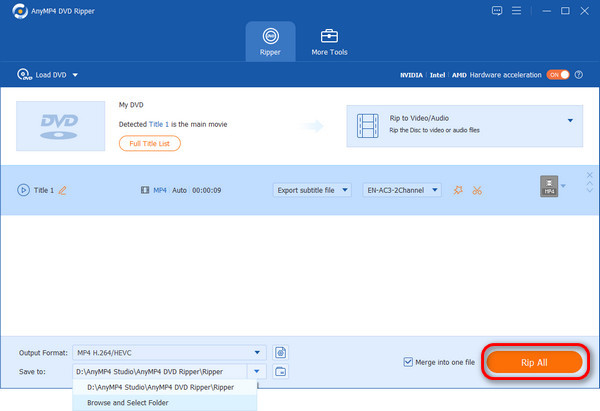Open the hamburger menu icon

pos(520,11)
